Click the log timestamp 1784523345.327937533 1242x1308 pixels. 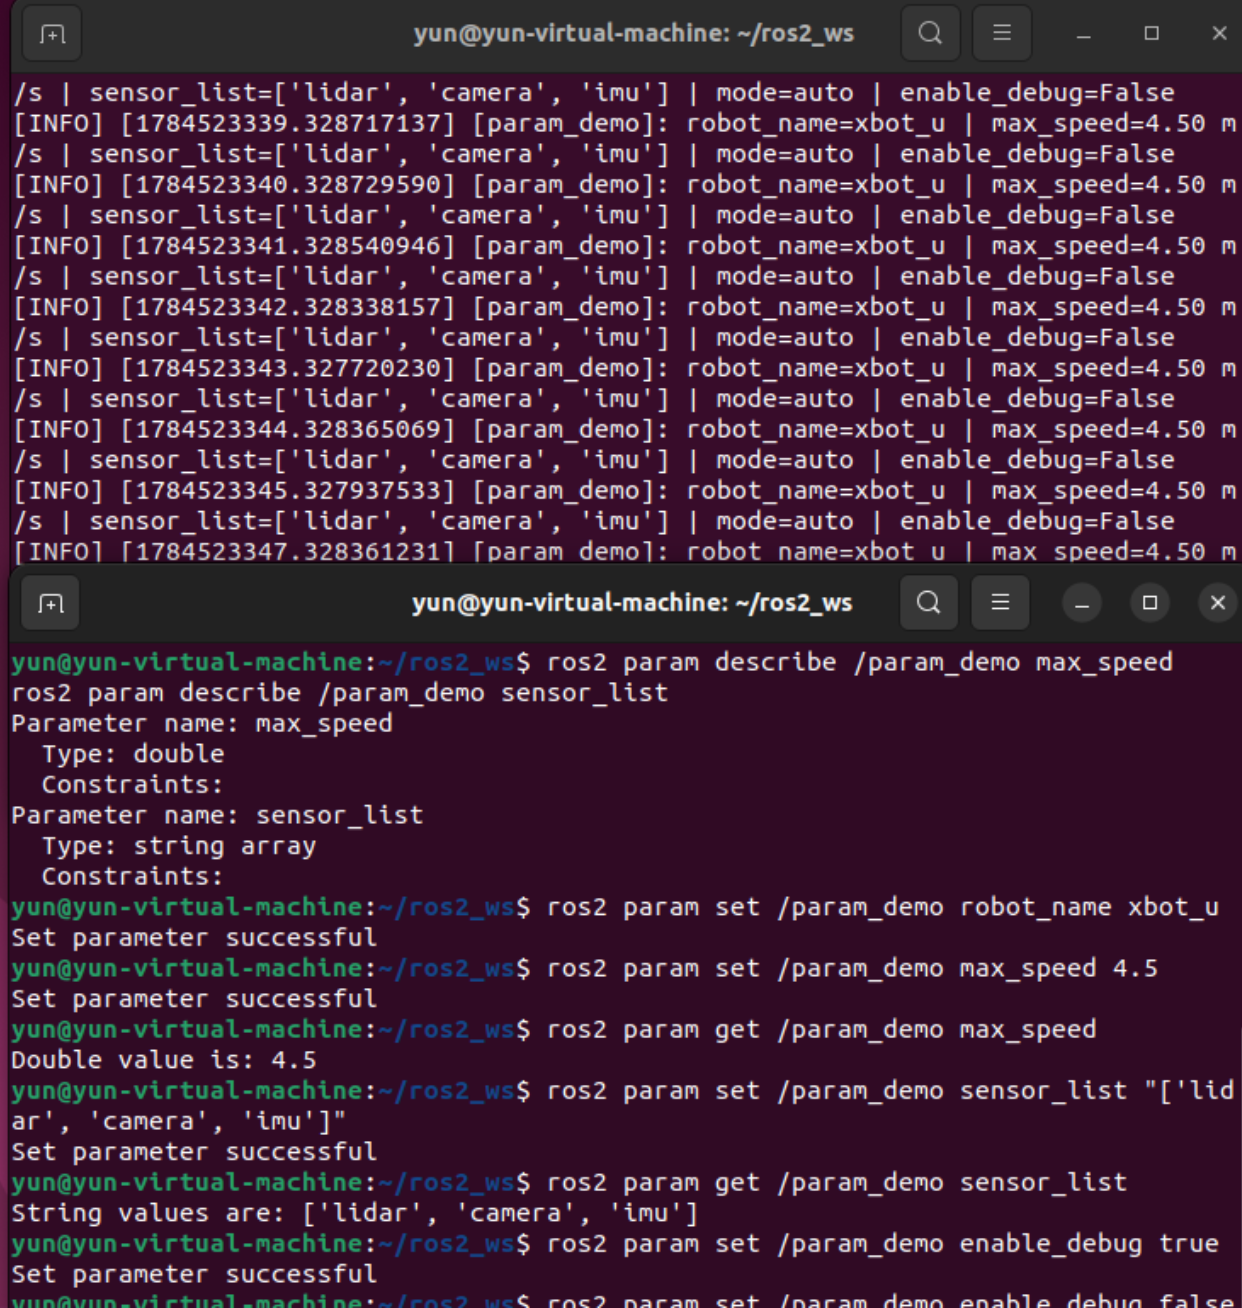(x=288, y=491)
